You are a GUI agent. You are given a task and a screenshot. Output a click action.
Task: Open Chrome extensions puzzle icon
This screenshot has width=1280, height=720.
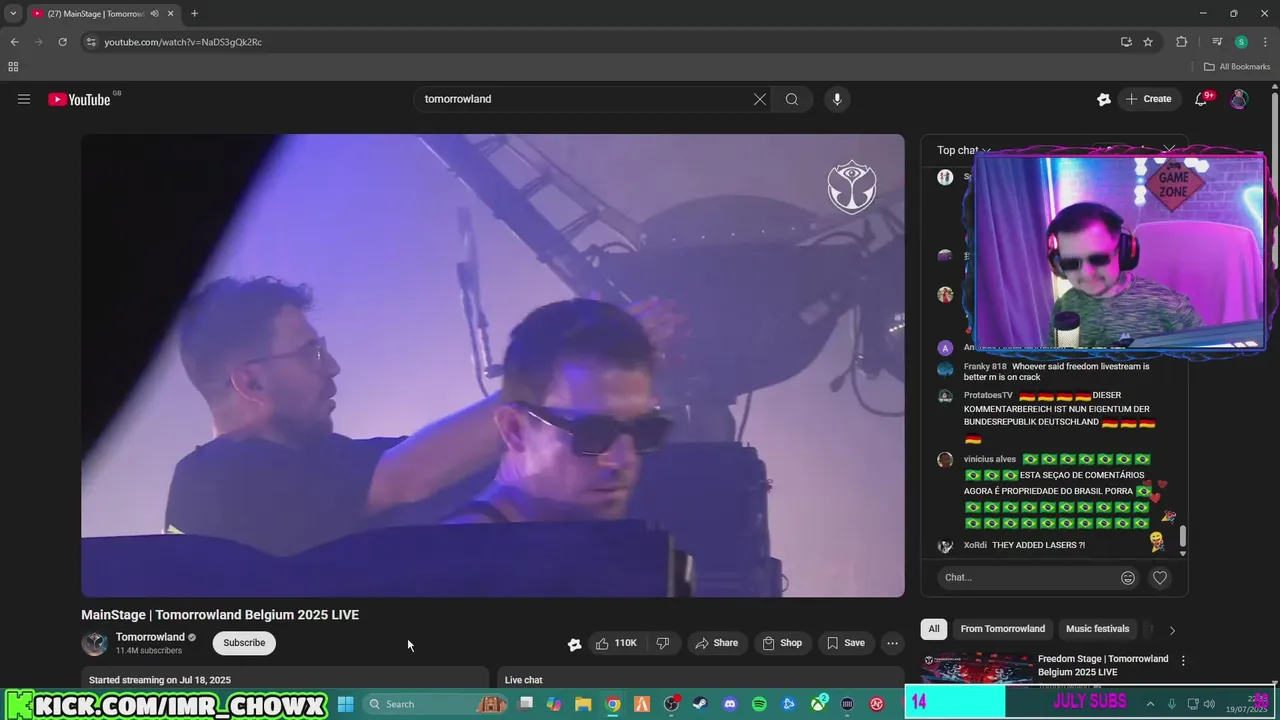pos(1181,42)
